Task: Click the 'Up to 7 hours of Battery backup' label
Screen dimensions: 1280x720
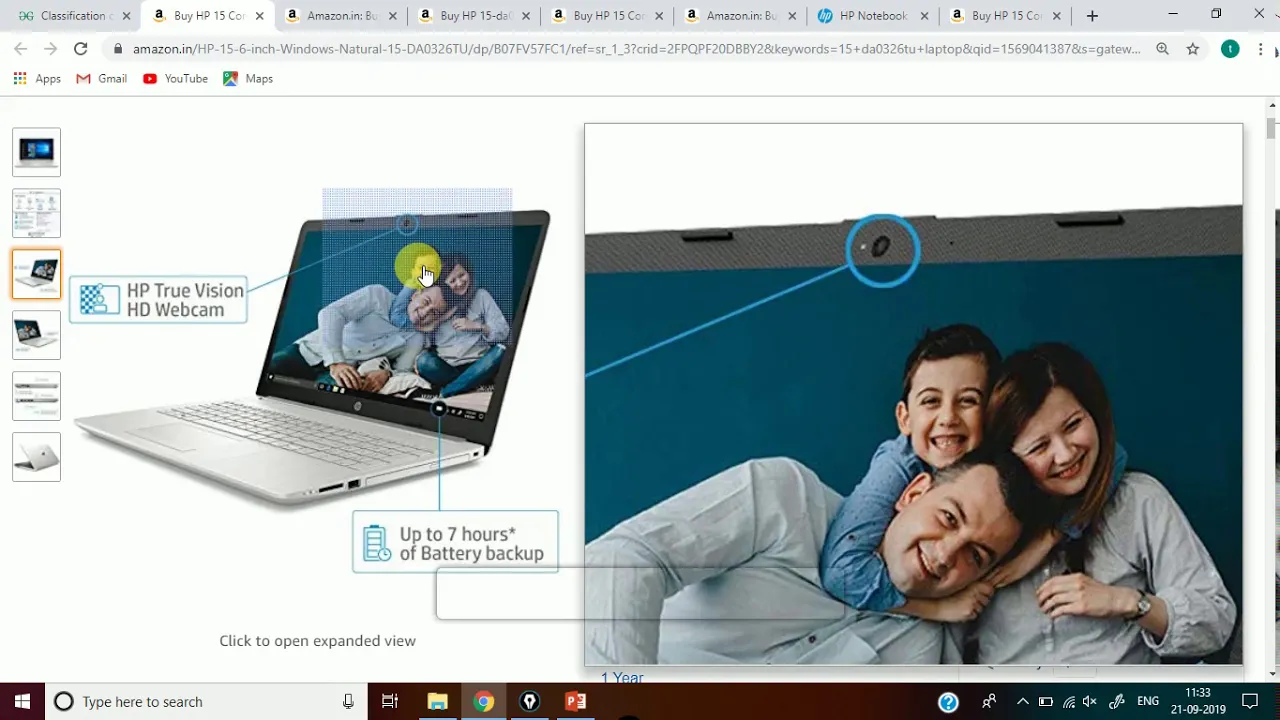Action: [x=455, y=543]
